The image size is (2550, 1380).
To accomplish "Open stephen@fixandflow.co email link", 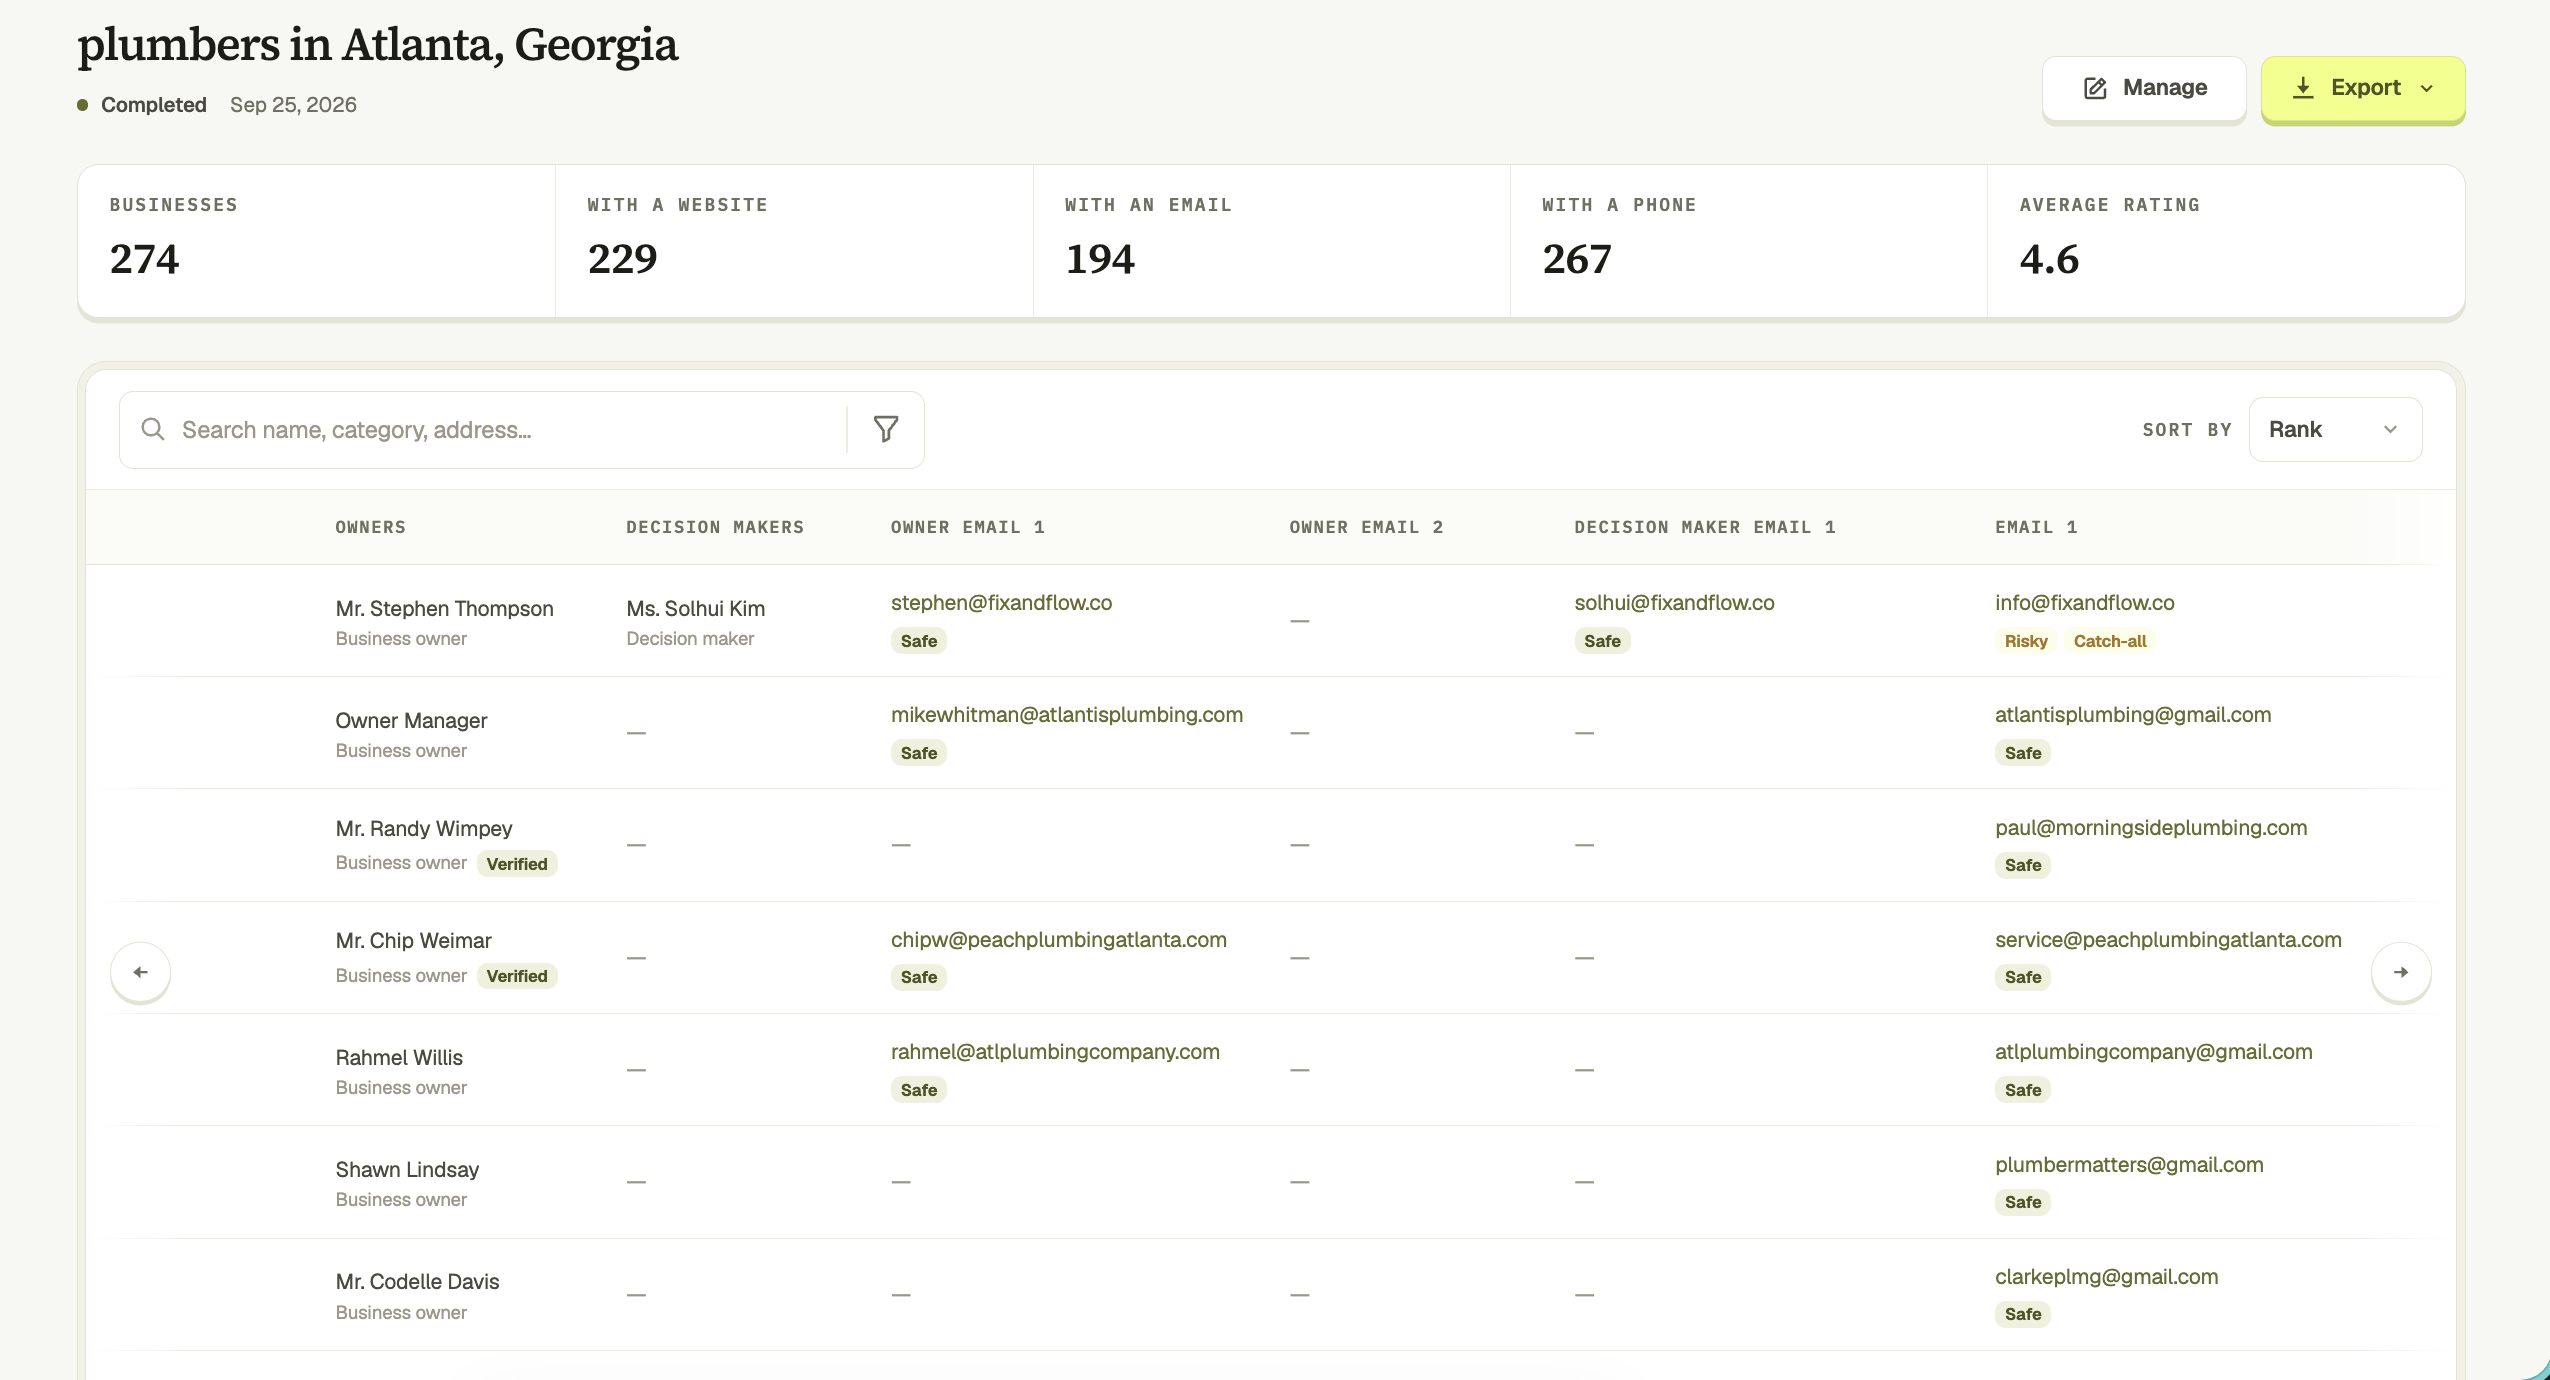I will tap(1001, 602).
